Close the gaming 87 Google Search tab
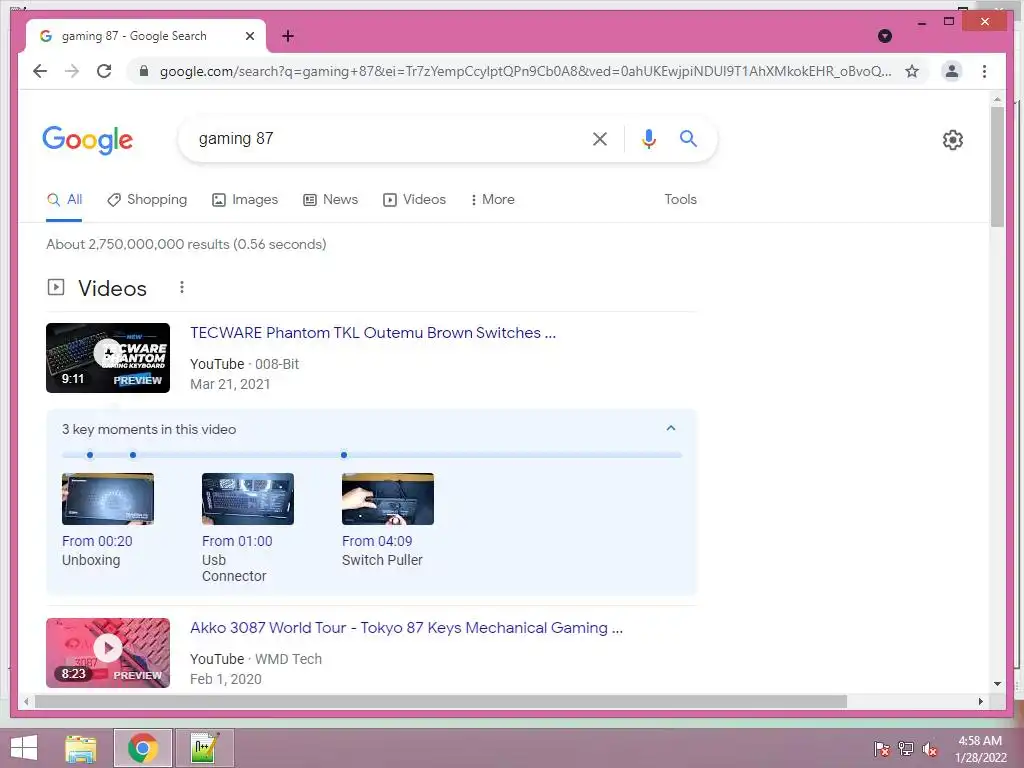The height and width of the screenshot is (768, 1024). 249,36
